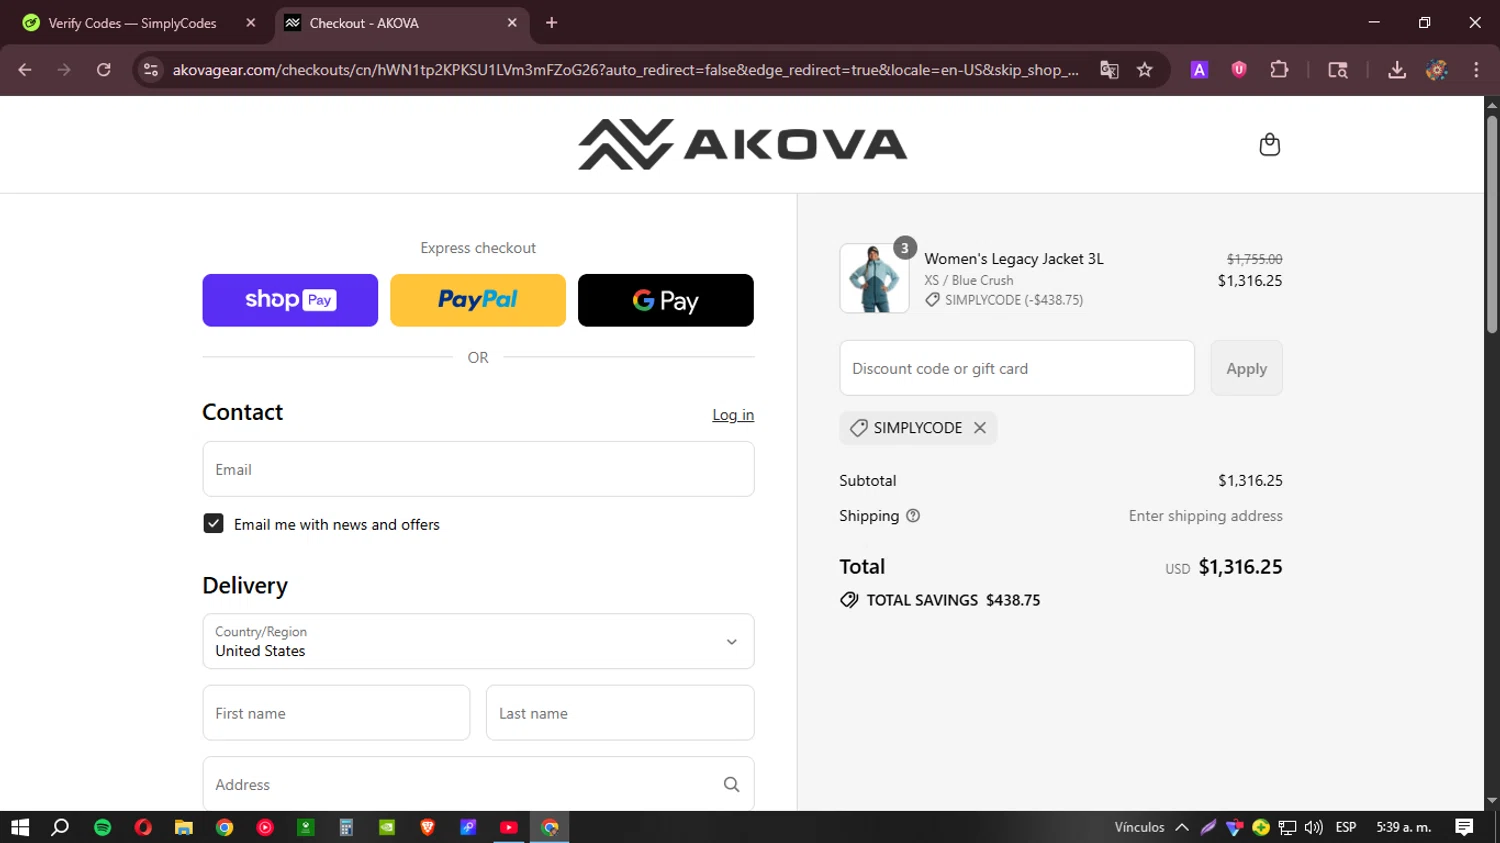Click the network icon in system tray
The image size is (1500, 843).
point(1287,827)
